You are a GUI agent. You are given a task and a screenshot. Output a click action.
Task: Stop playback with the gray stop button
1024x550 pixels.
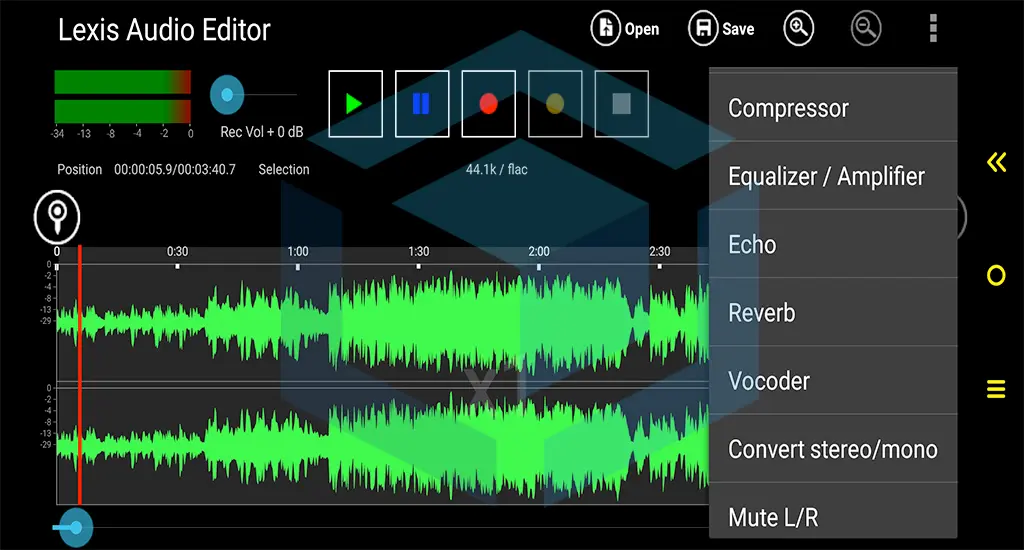(x=622, y=104)
